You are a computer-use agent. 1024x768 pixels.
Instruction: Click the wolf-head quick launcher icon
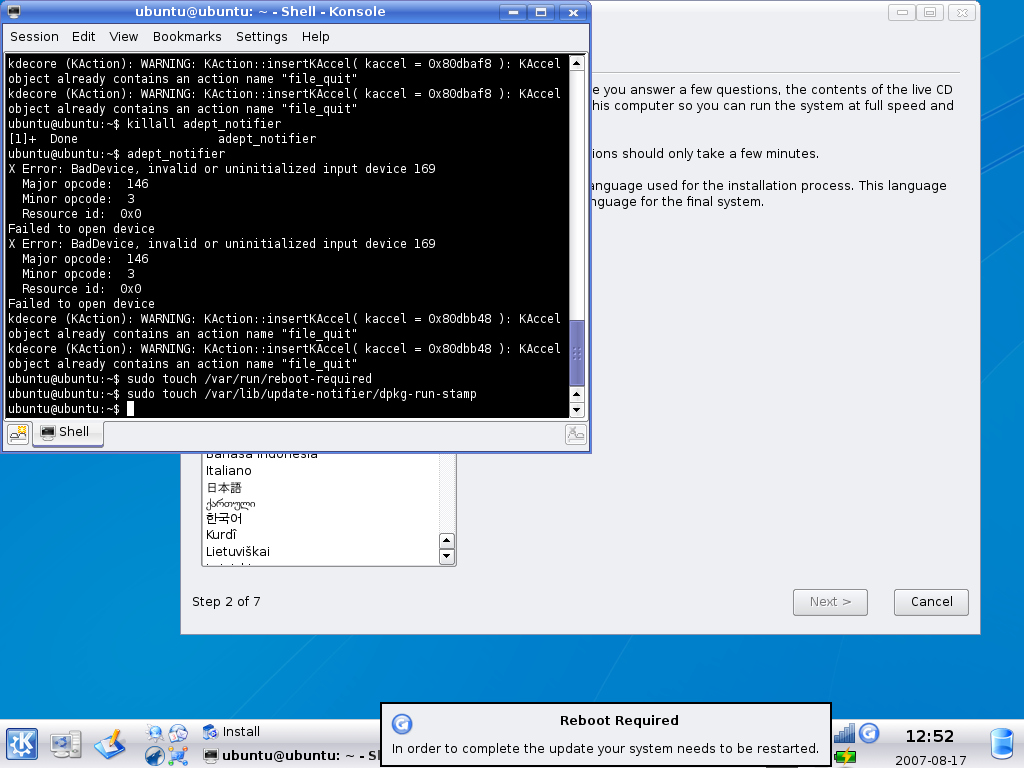(155, 756)
